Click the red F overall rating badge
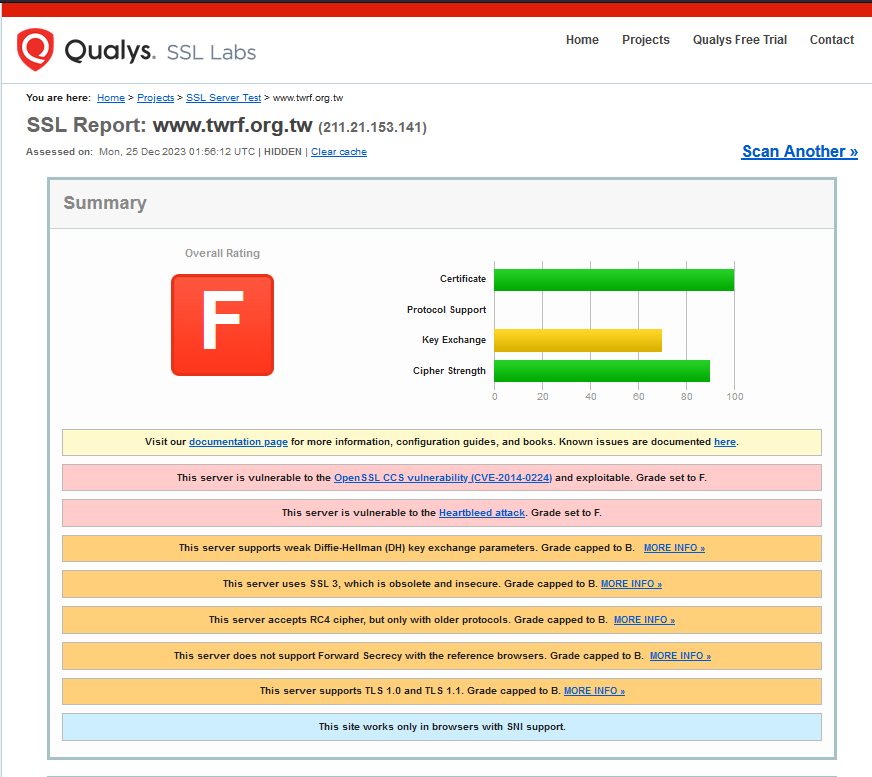This screenshot has width=872, height=777. click(222, 325)
